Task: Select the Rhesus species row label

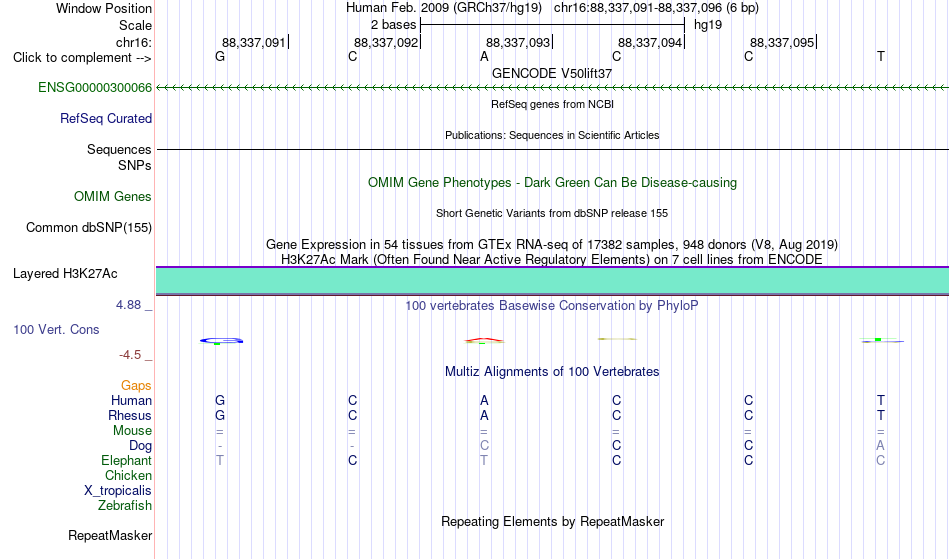Action: 130,416
